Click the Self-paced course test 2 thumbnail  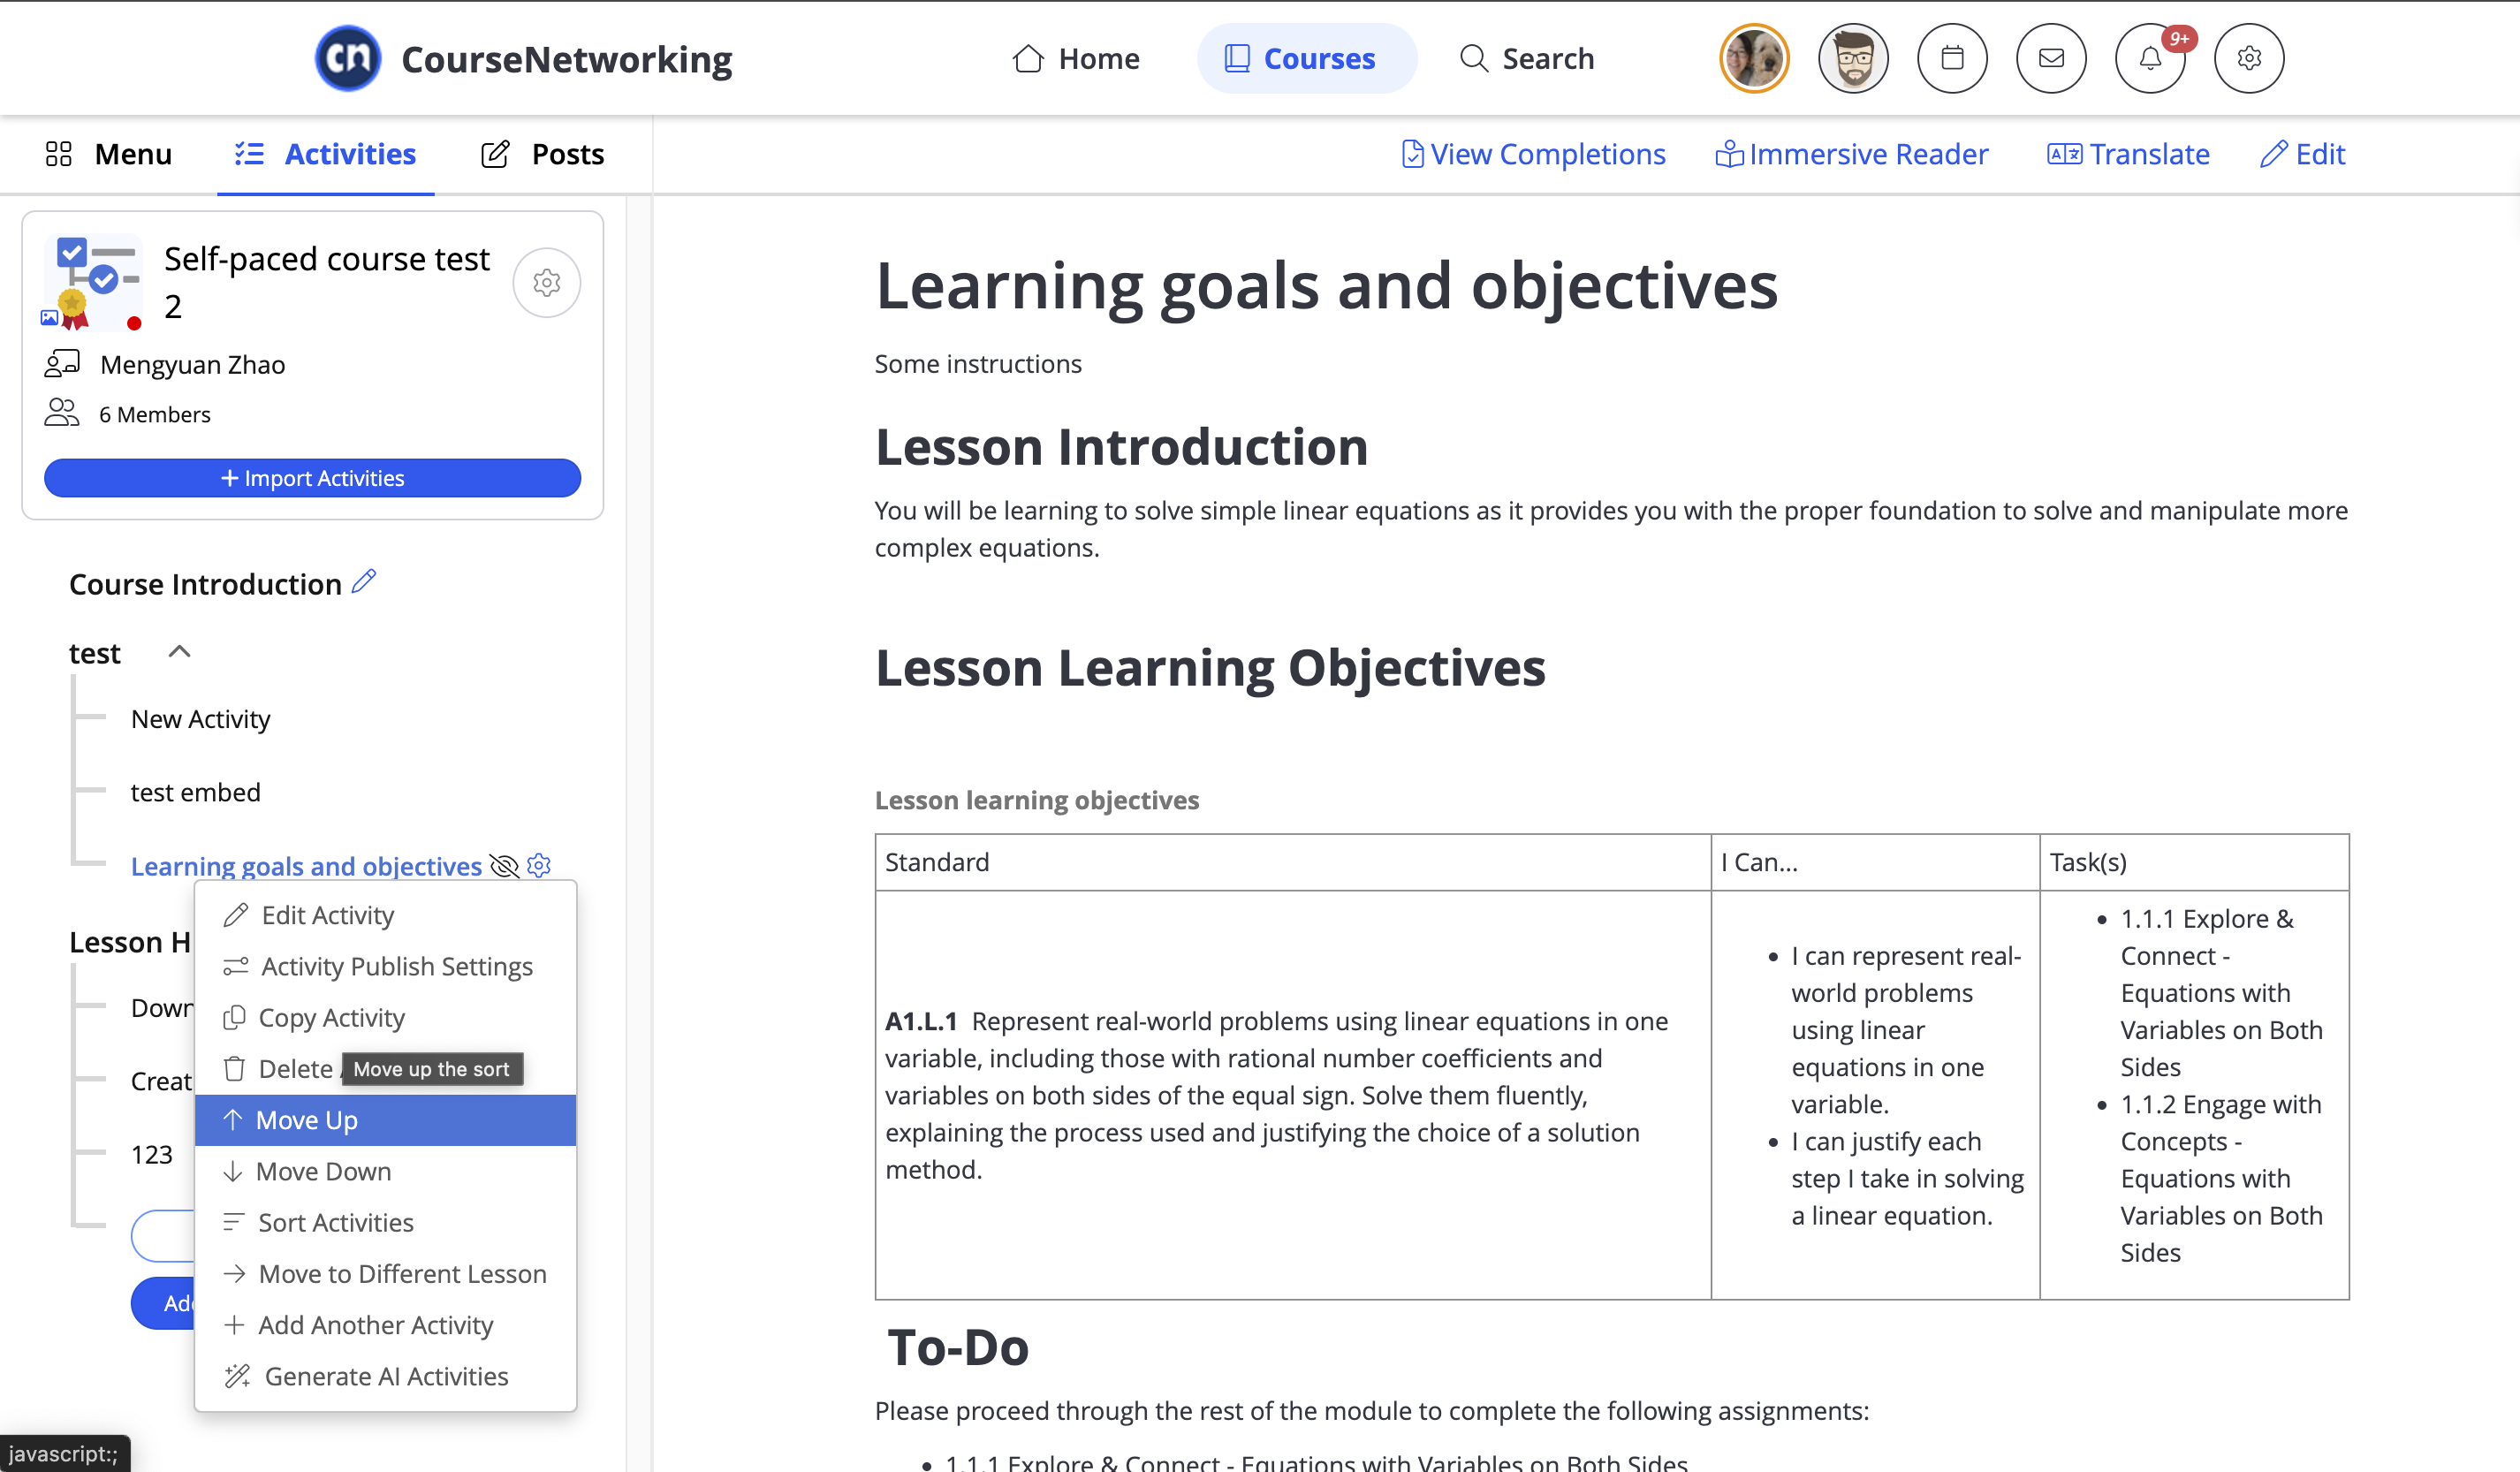pos(93,283)
